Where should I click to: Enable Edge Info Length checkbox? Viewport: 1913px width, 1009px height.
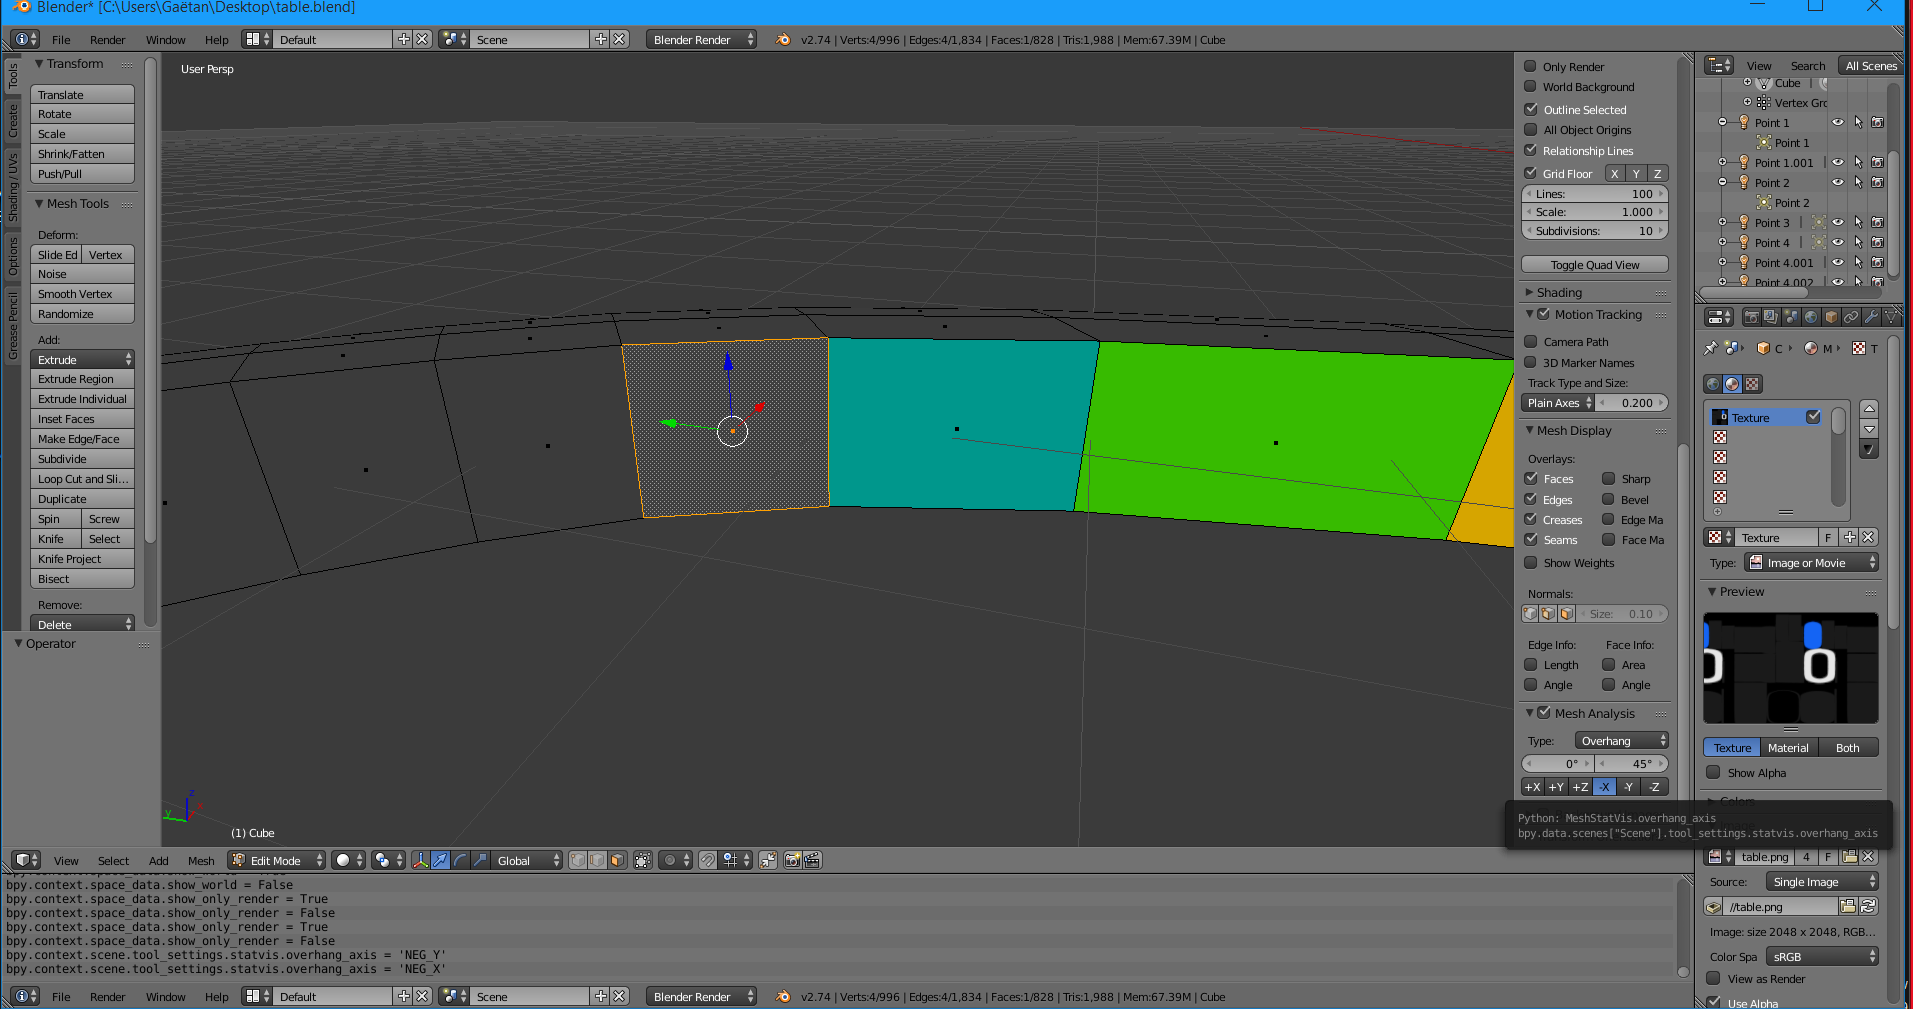pos(1530,665)
